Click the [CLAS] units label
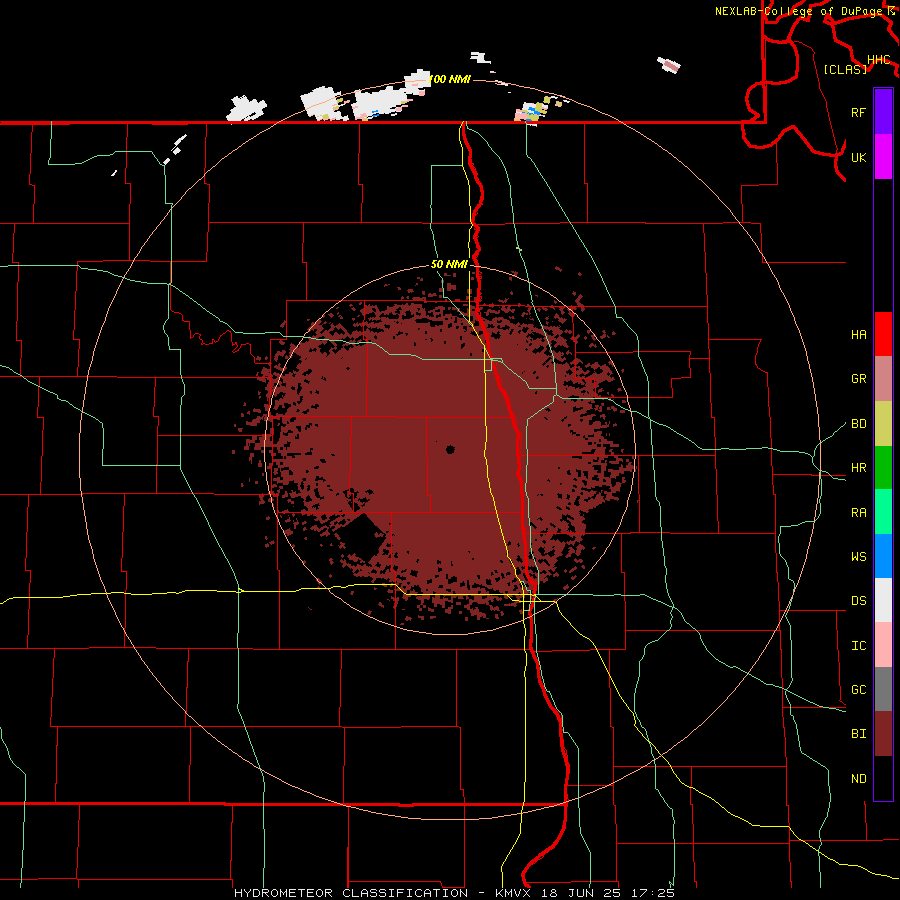Viewport: 900px width, 900px height. coord(845,69)
